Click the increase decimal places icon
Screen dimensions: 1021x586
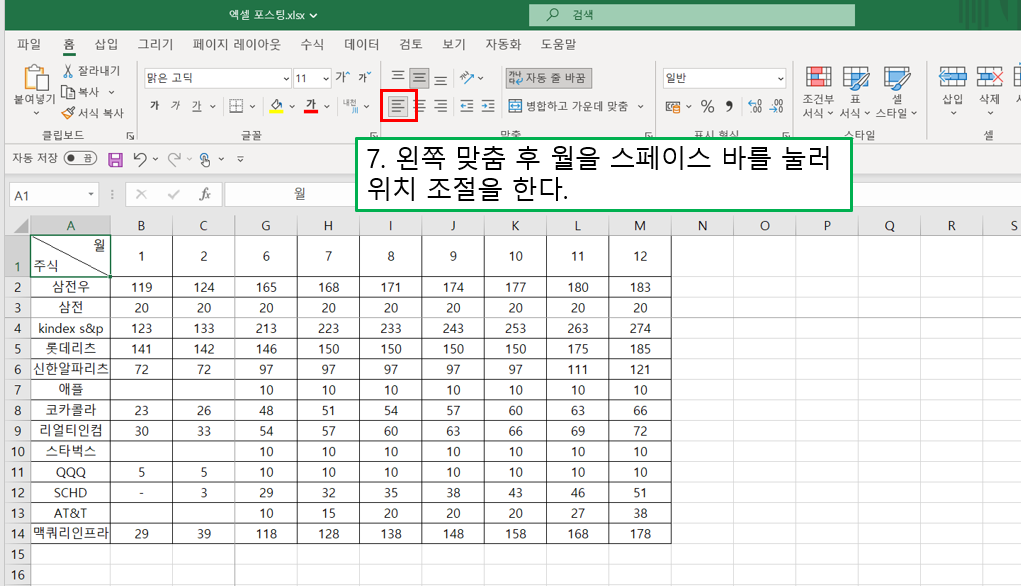(755, 105)
